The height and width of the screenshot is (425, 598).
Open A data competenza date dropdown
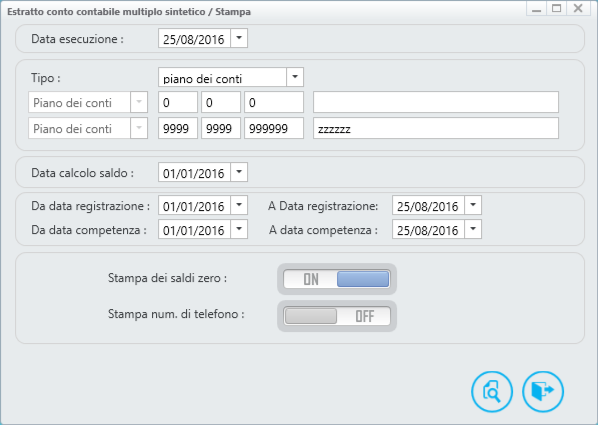tap(473, 229)
